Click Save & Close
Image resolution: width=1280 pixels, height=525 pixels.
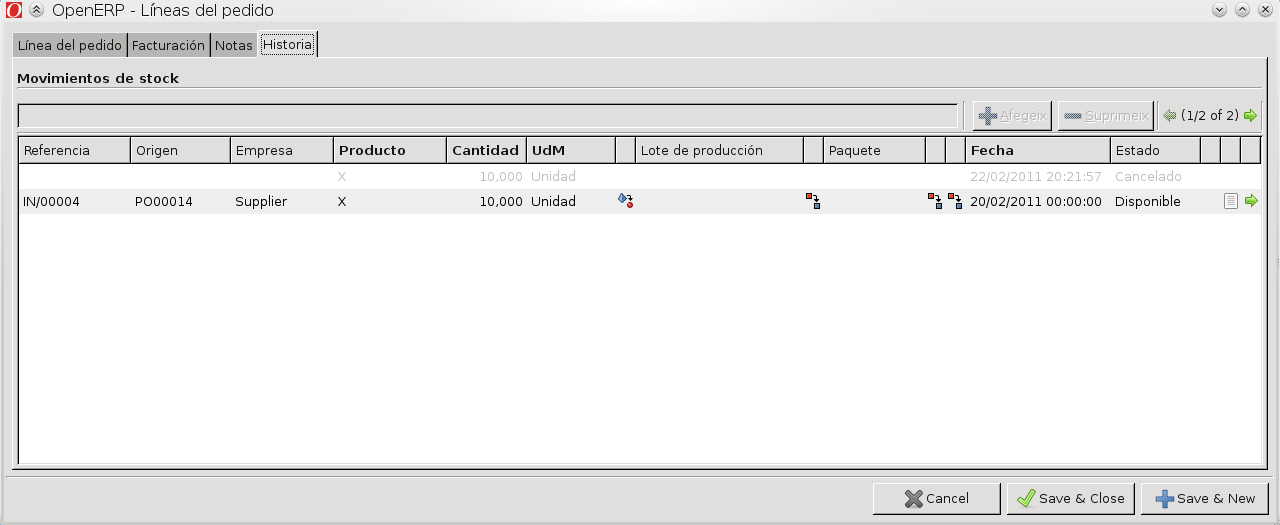pos(1071,498)
